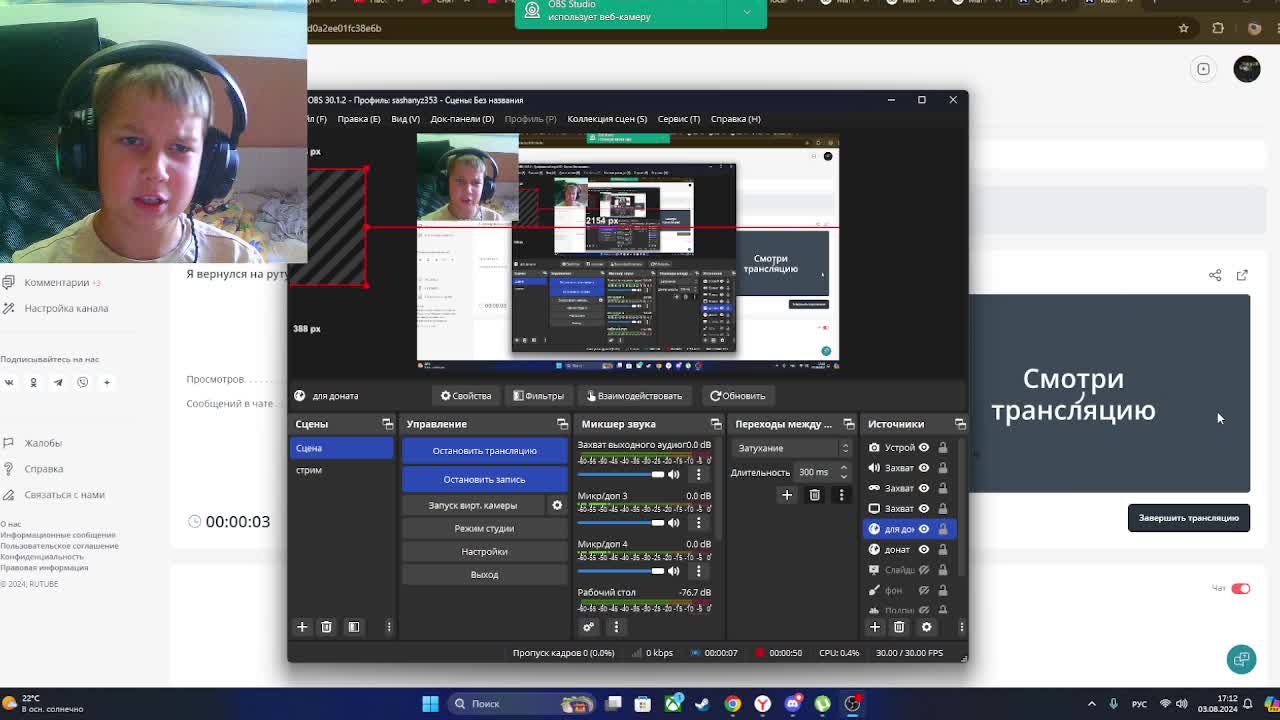The image size is (1280, 720).
Task: Open the Справка (H) menu
Action: point(735,119)
